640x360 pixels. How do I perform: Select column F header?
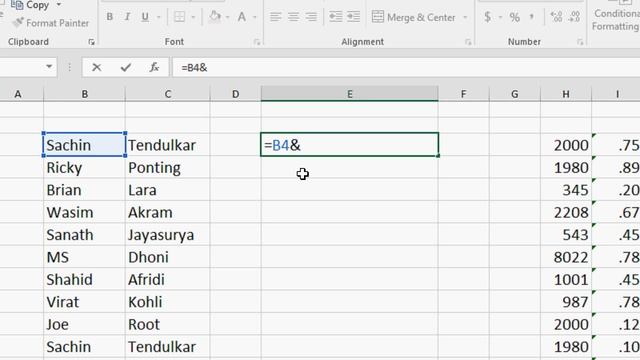pos(463,94)
